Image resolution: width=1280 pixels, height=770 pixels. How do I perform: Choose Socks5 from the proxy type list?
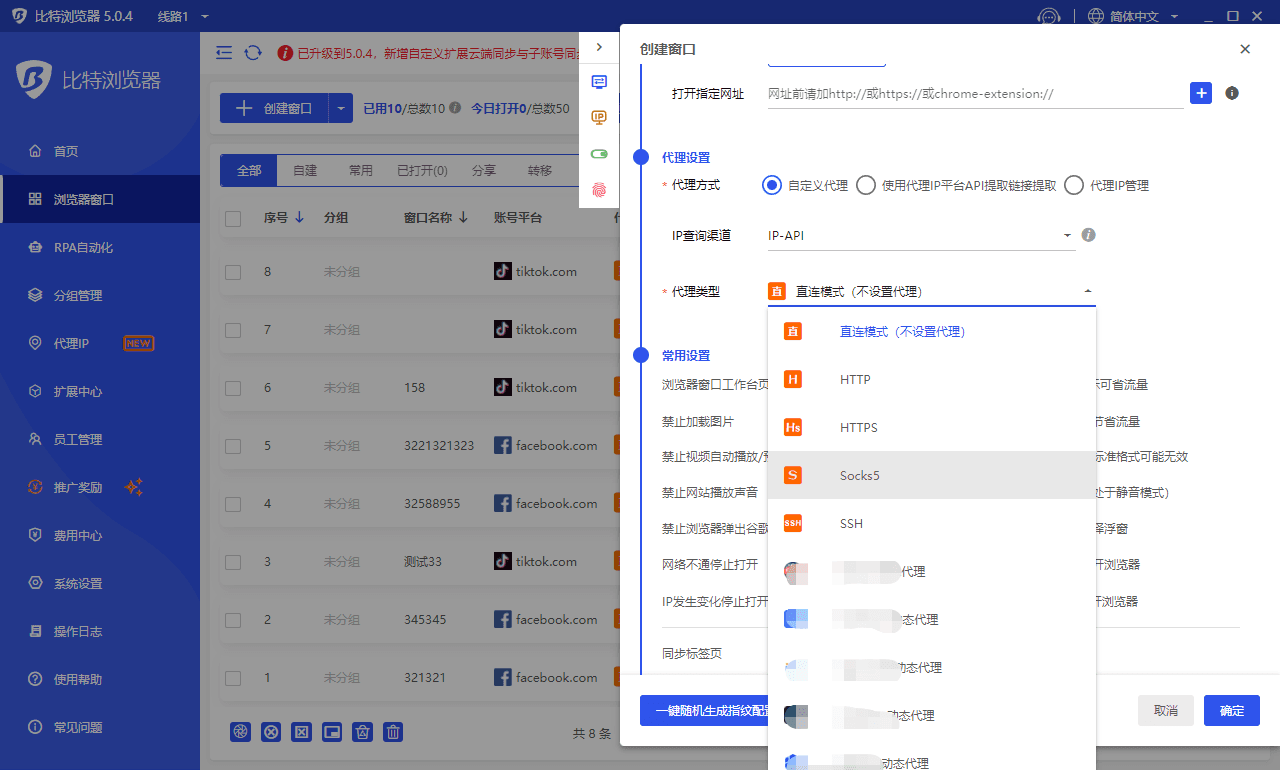pos(859,475)
